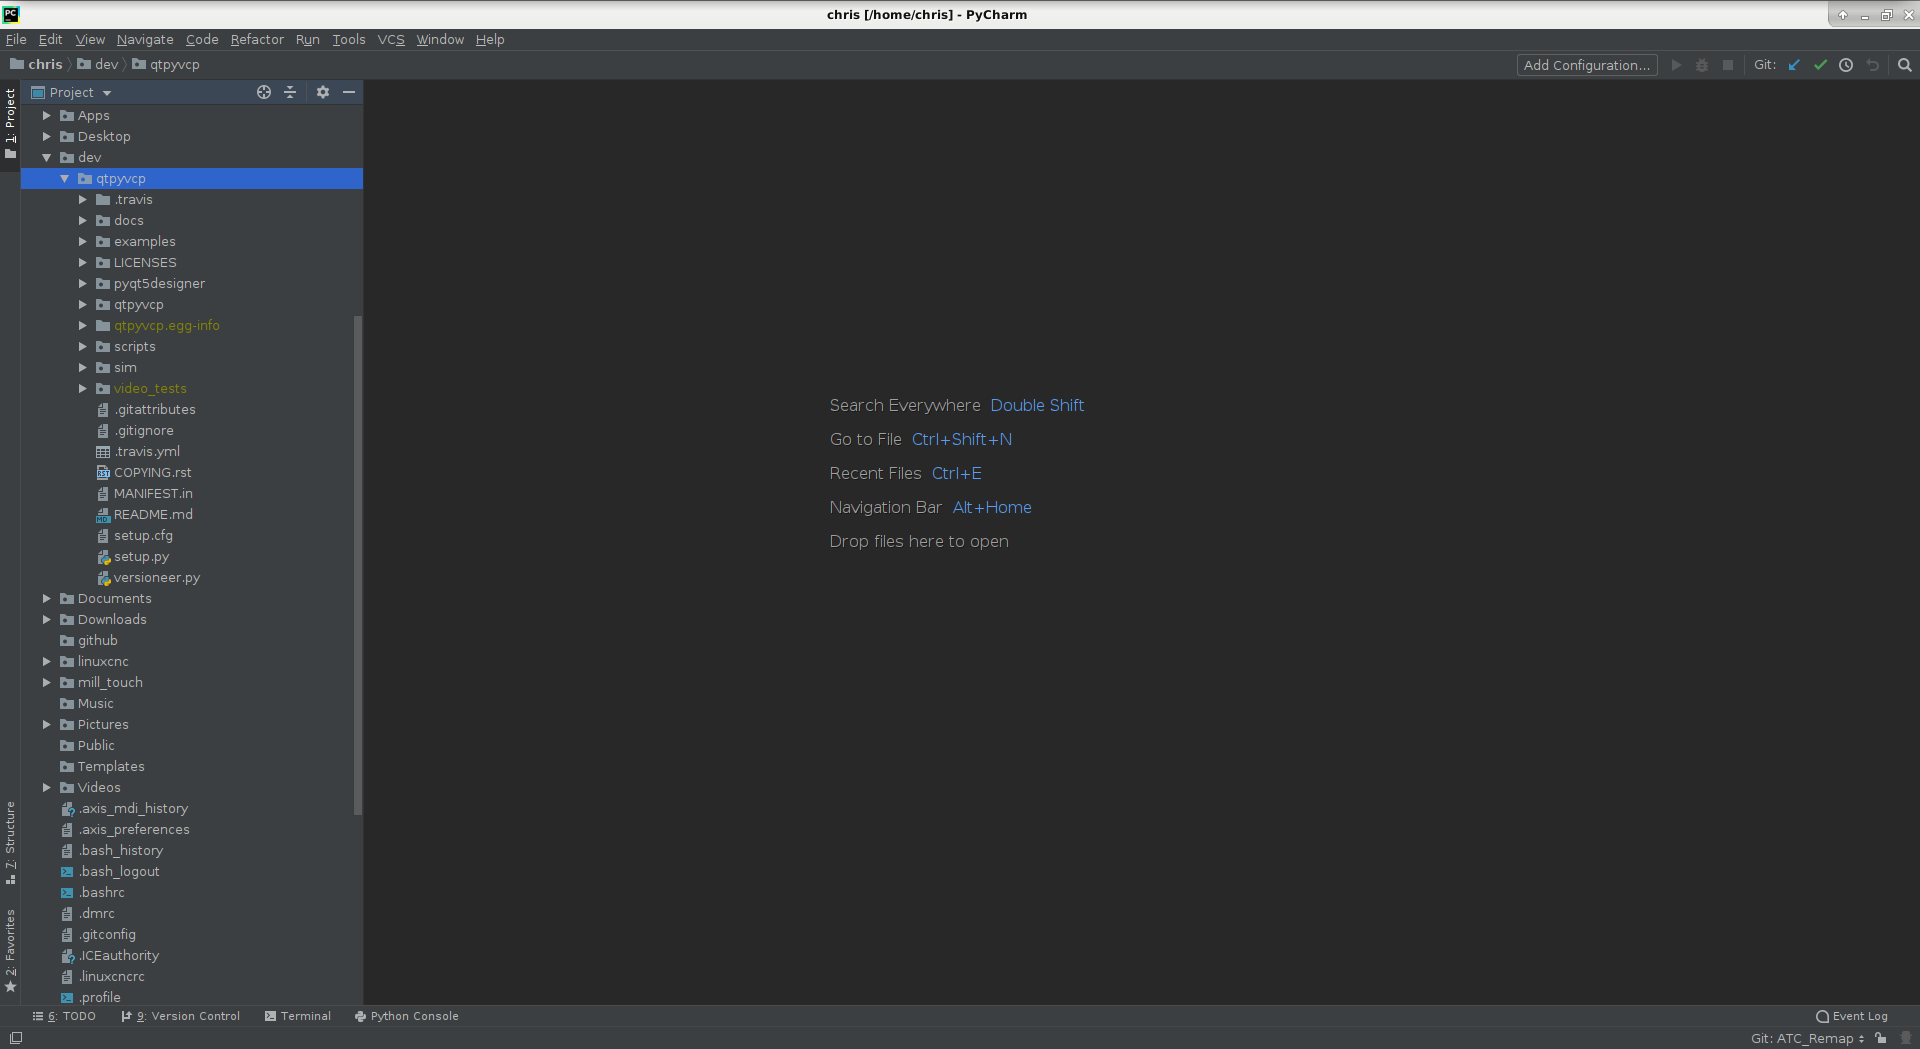The width and height of the screenshot is (1920, 1049).
Task: Open the Tools menu
Action: (349, 40)
